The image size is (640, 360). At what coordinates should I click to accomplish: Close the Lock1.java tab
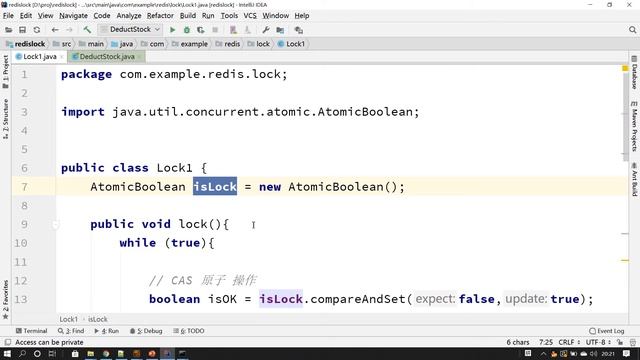tap(62, 57)
